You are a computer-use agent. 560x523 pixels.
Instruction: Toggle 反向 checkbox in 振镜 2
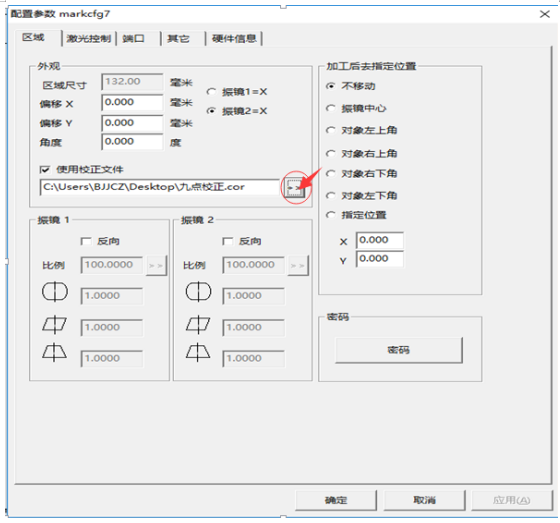coord(228,241)
